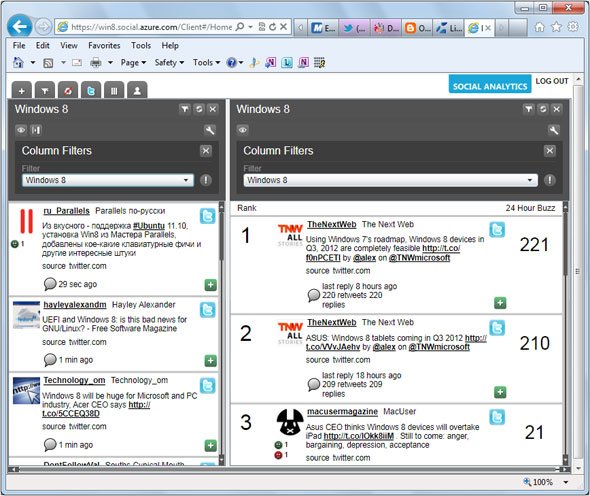Open the Favorites menu
This screenshot has height=496, width=590.
tap(104, 46)
